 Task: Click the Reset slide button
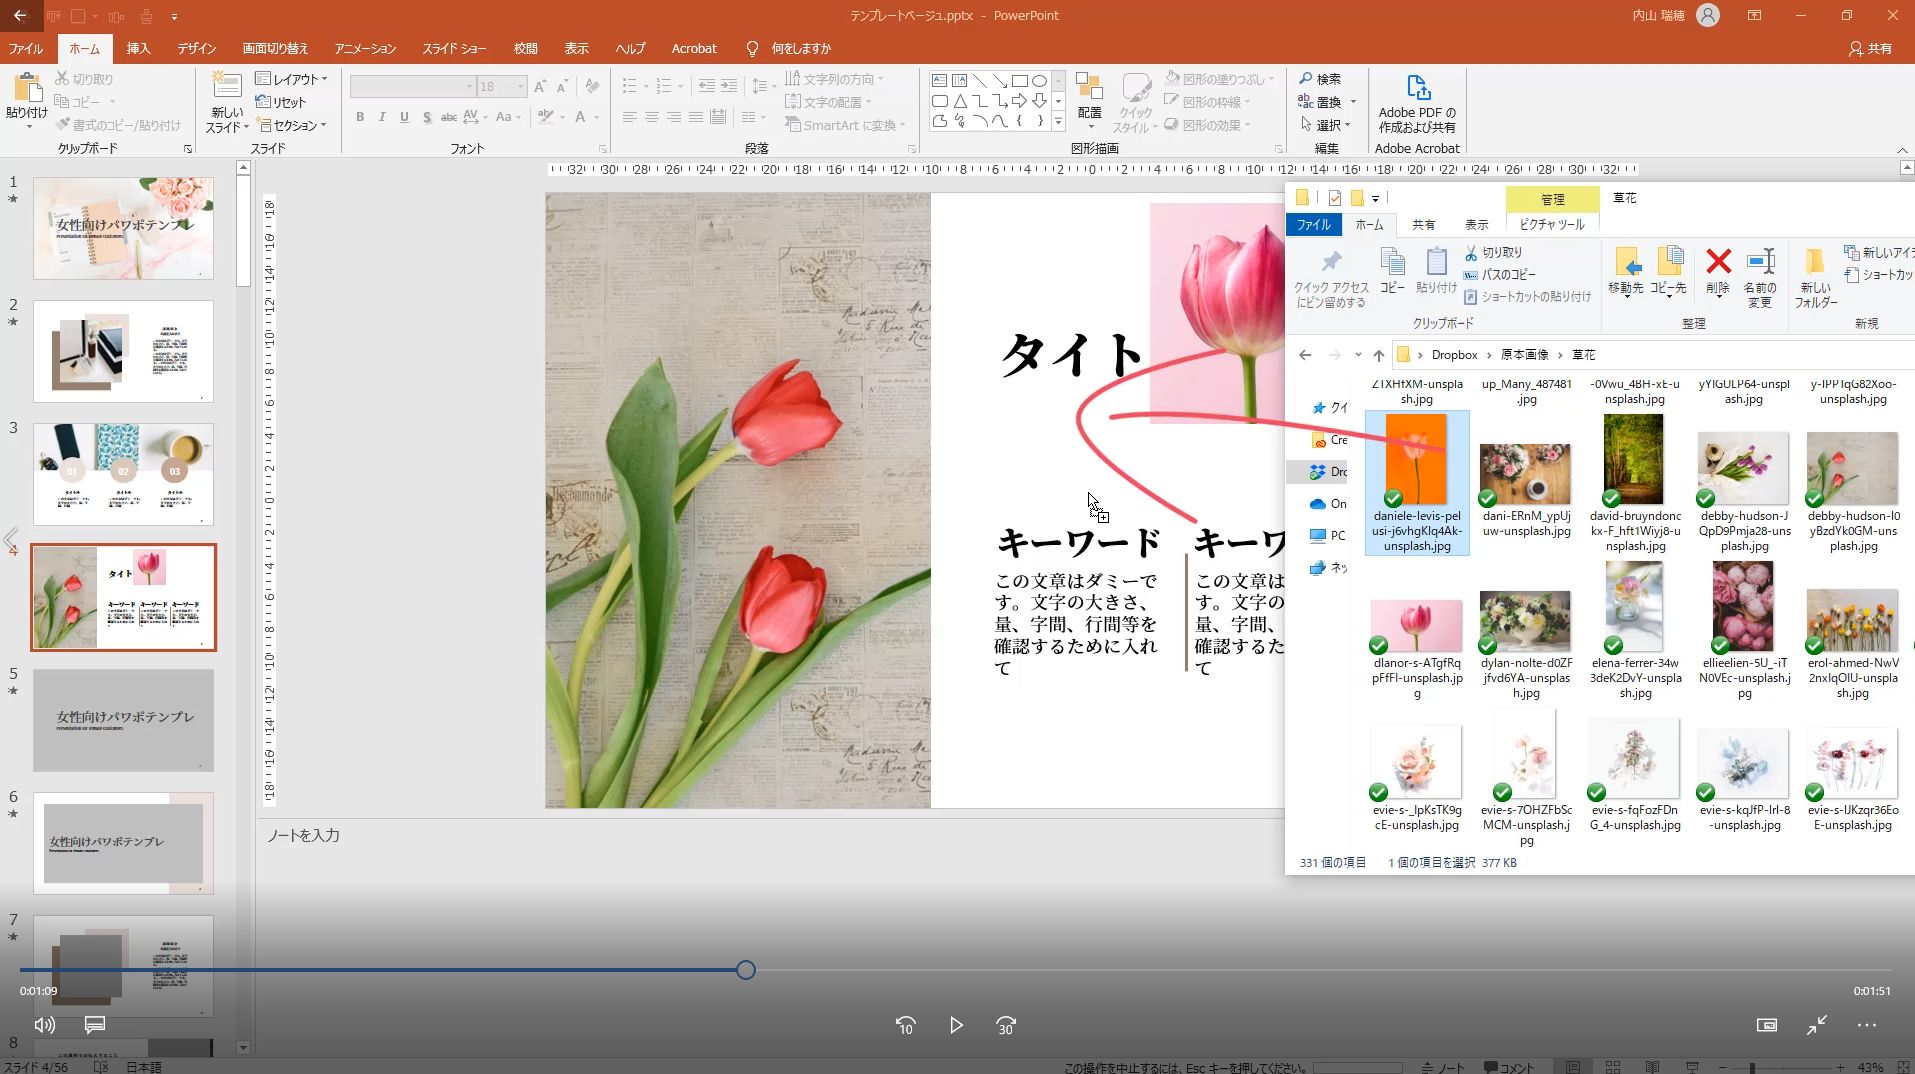point(282,102)
